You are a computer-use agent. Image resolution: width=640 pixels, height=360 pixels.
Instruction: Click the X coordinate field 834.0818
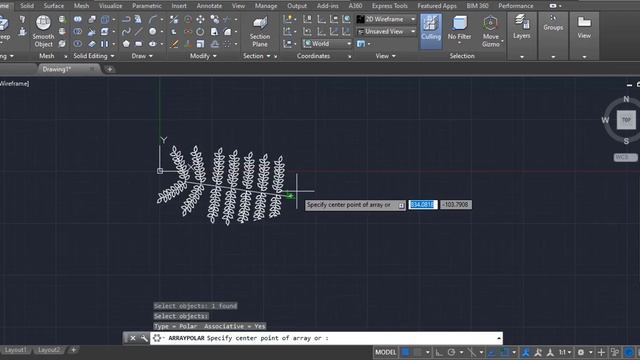pyautogui.click(x=423, y=204)
